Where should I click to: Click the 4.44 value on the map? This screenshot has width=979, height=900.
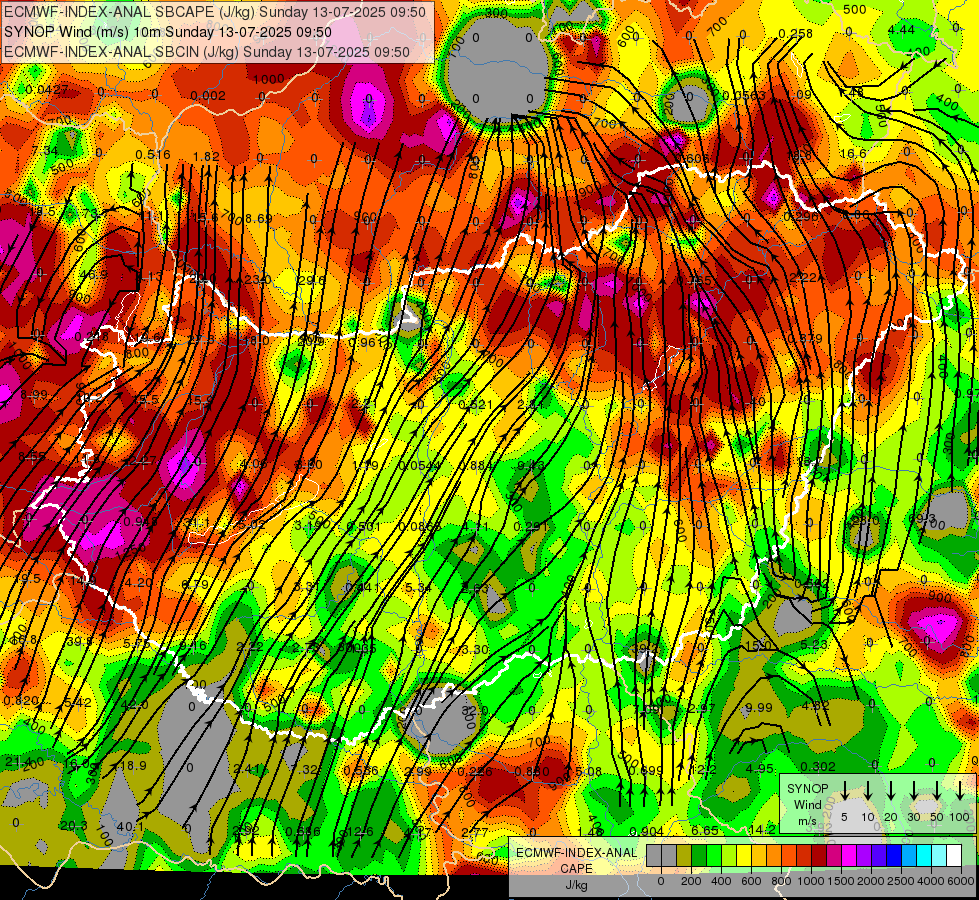(901, 29)
